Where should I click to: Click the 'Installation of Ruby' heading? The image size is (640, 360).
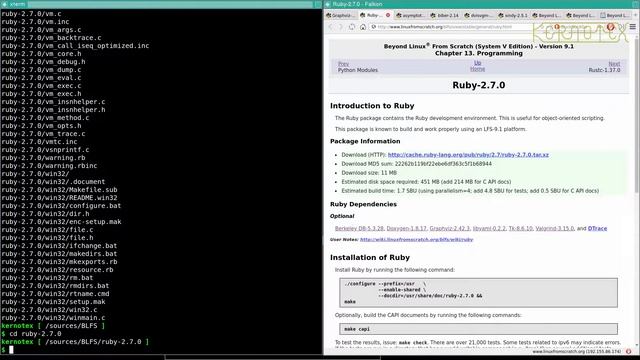(370, 258)
